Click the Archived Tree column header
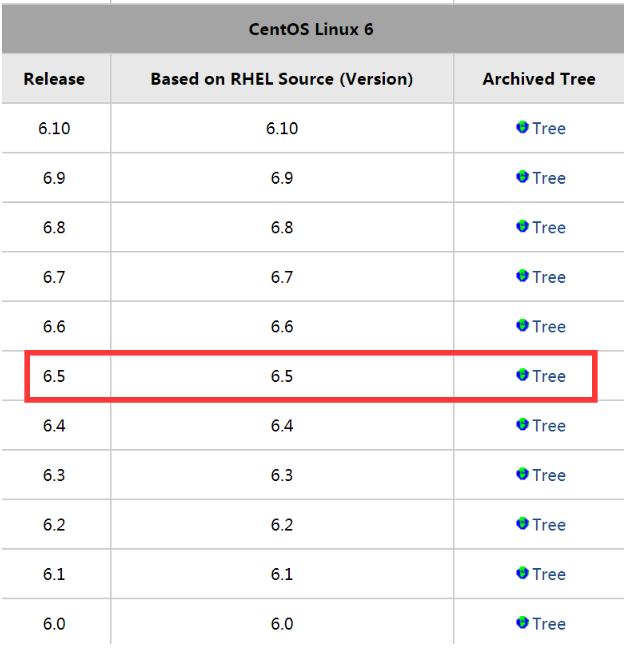The height and width of the screenshot is (652, 630). 539,79
